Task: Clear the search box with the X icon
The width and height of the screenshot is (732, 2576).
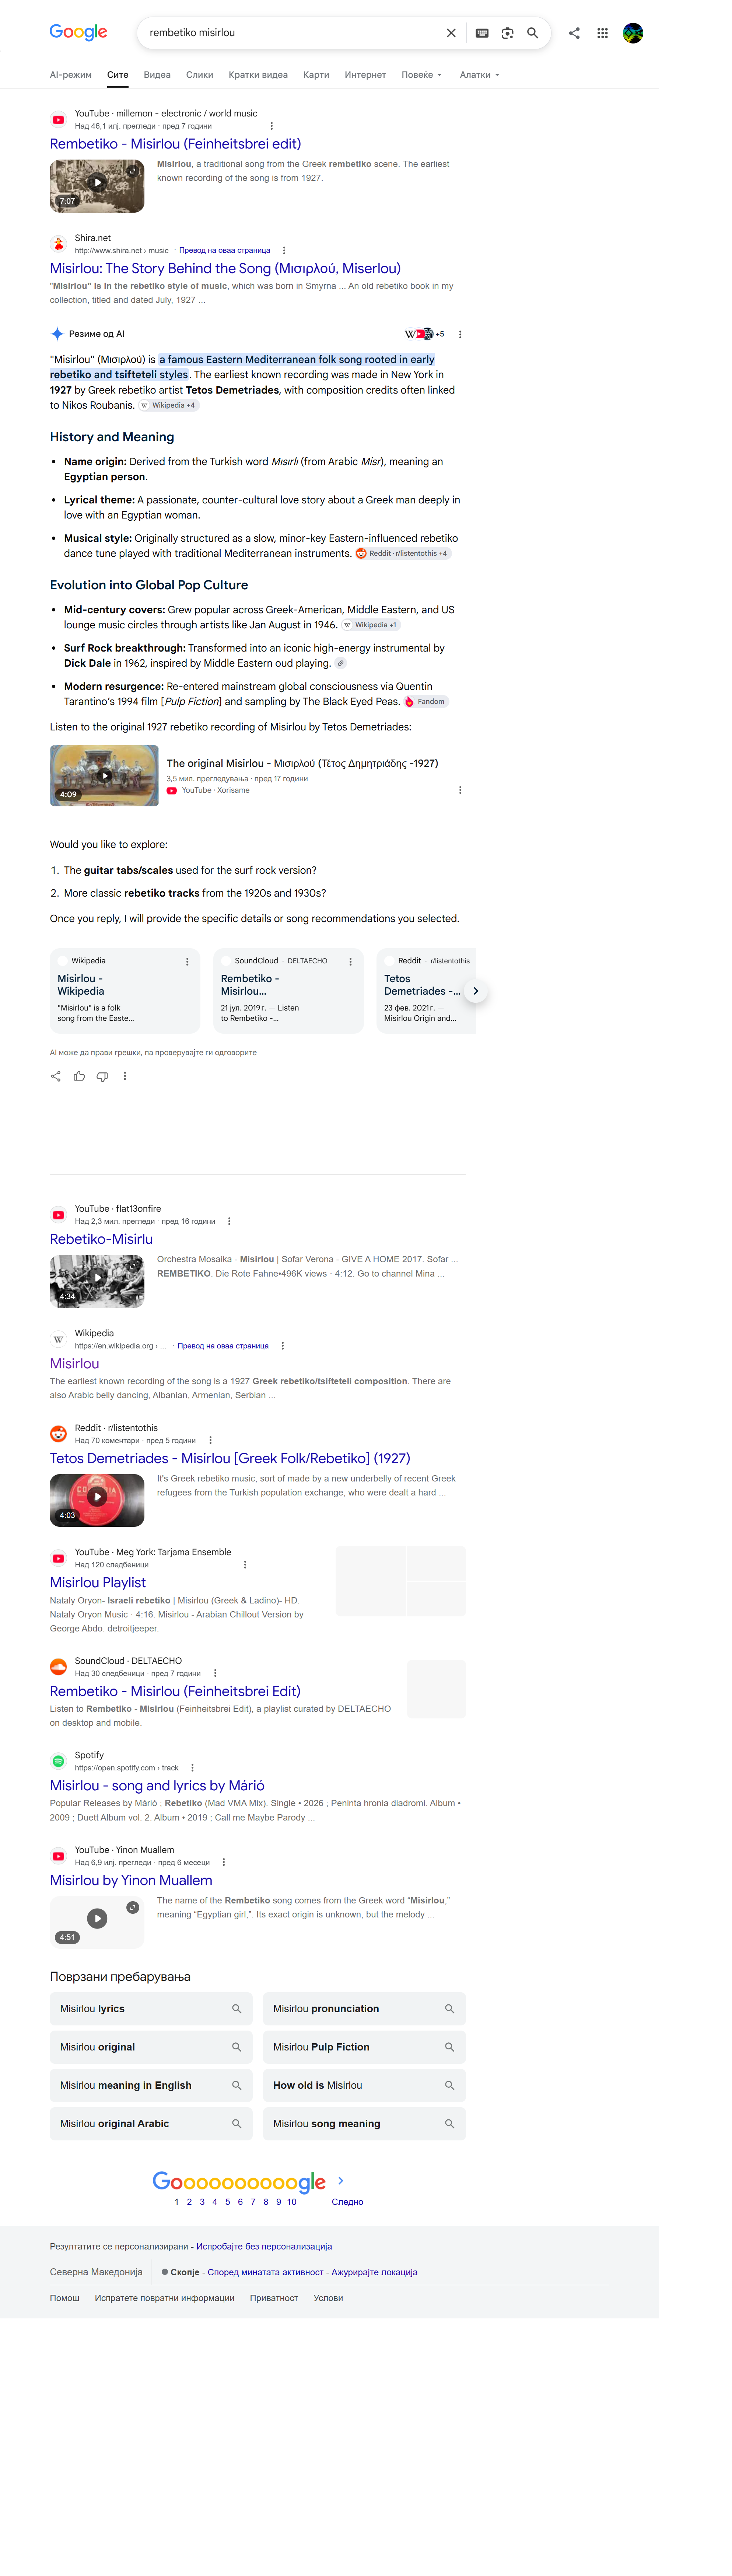Action: tap(451, 33)
